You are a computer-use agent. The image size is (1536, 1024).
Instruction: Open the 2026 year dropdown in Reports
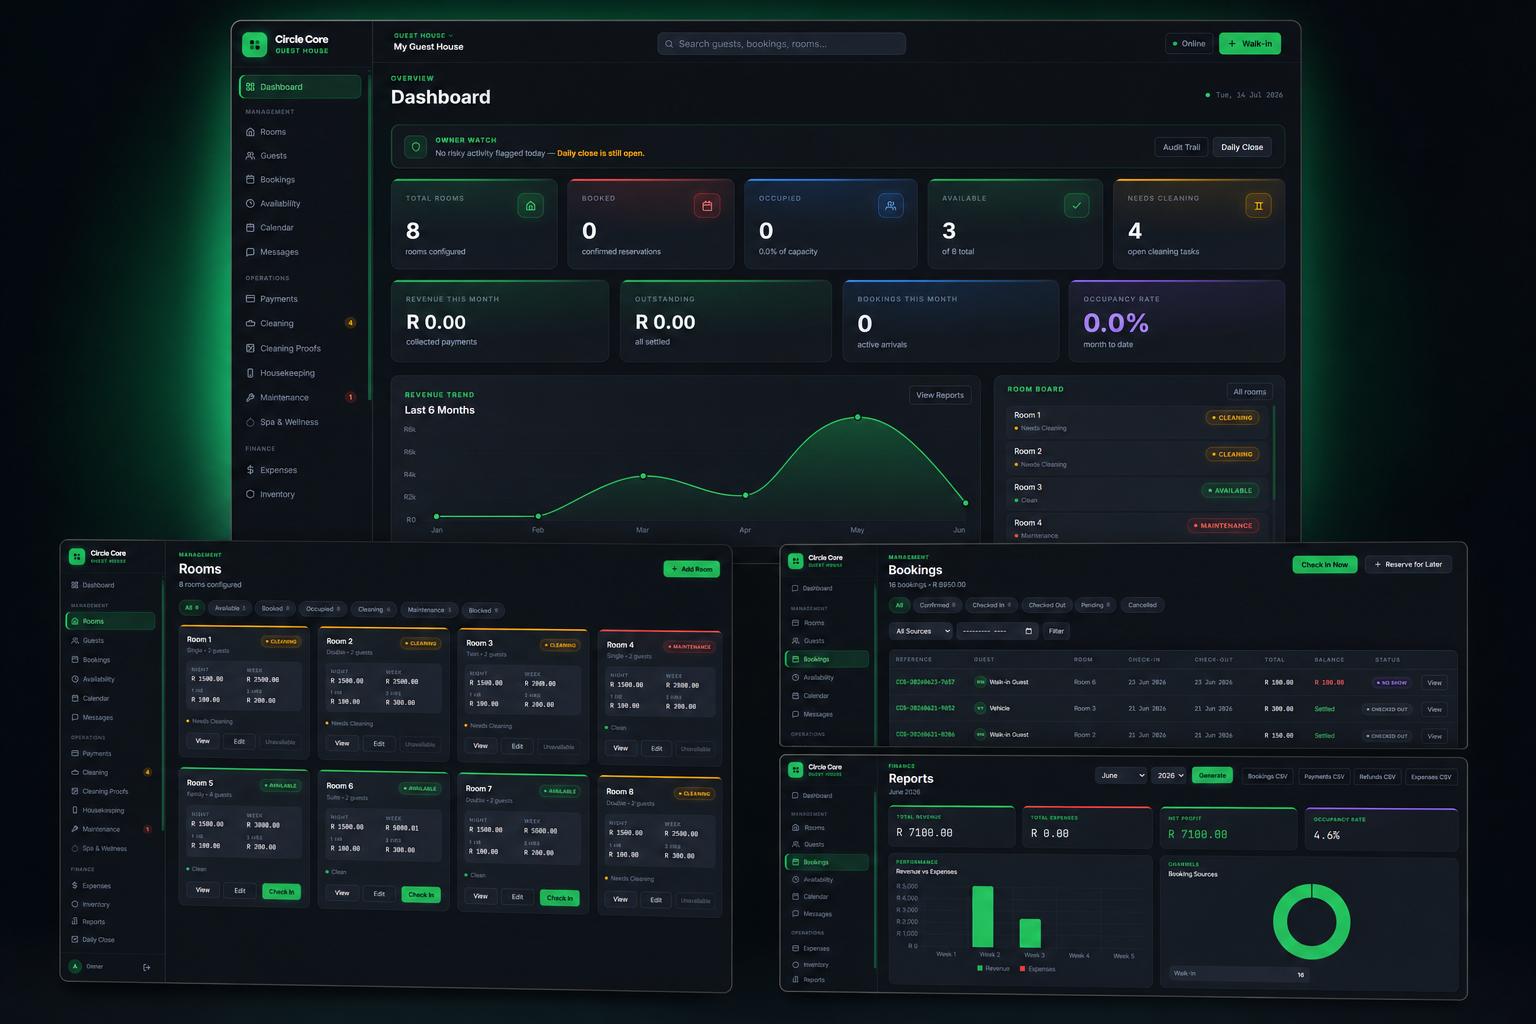tap(1170, 776)
